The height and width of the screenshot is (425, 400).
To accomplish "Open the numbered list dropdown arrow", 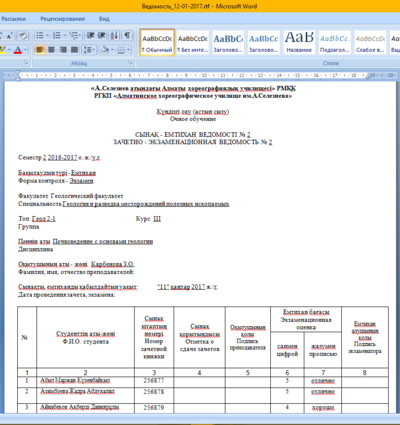I will [x=64, y=35].
